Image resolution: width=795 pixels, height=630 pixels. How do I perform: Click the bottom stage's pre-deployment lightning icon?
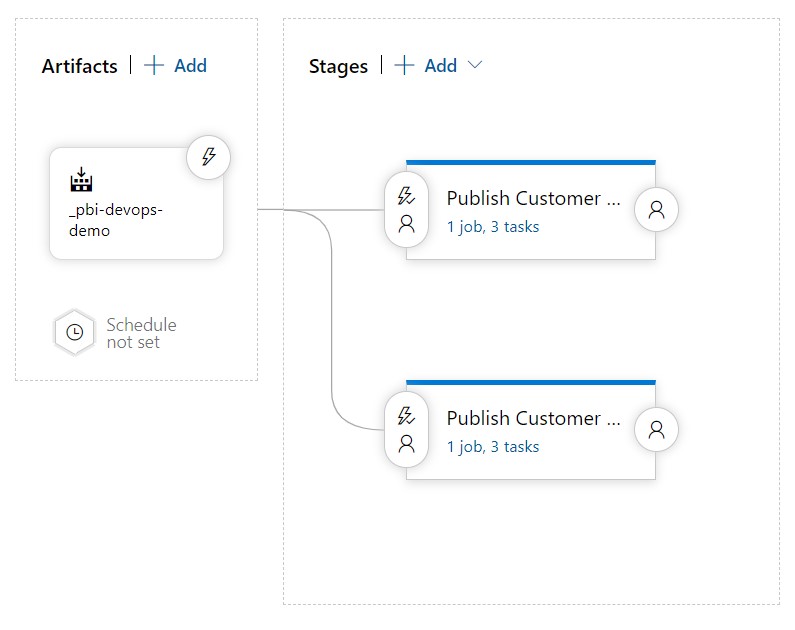[406, 416]
